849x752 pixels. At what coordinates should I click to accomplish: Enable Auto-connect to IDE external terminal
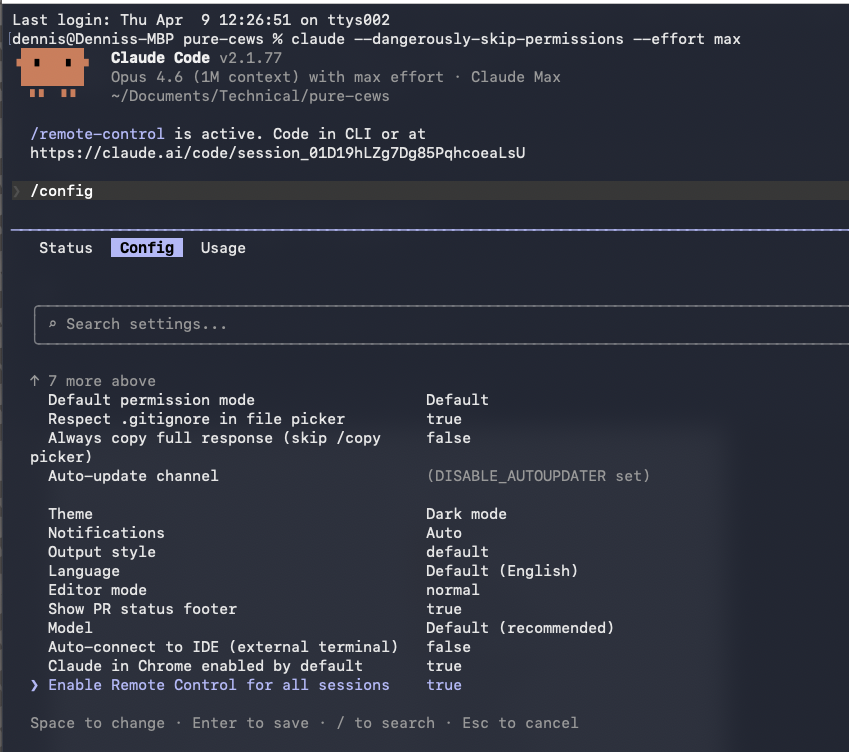click(221, 646)
